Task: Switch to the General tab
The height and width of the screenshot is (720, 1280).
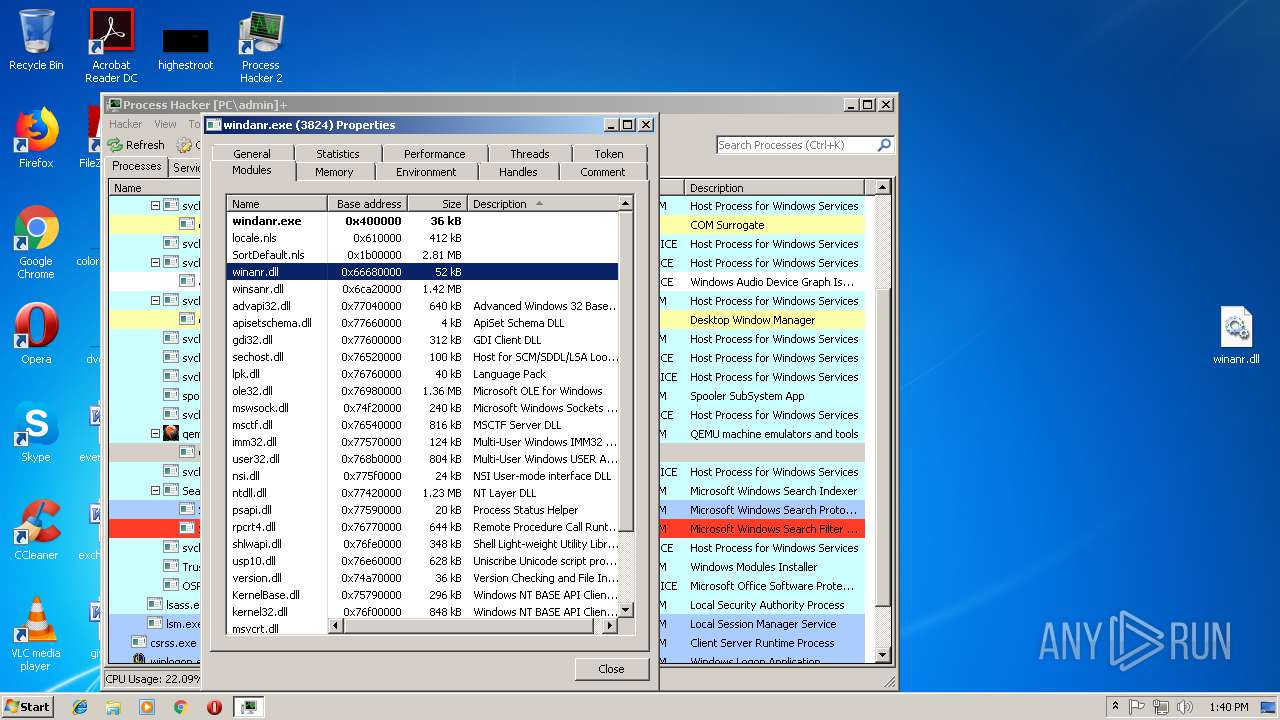Action: coord(252,154)
